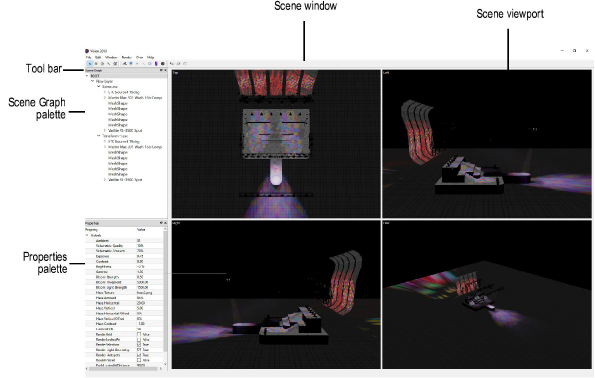This screenshot has height=378, width=595.
Task: Activate the magnifier Zoom tool
Action: [109, 64]
